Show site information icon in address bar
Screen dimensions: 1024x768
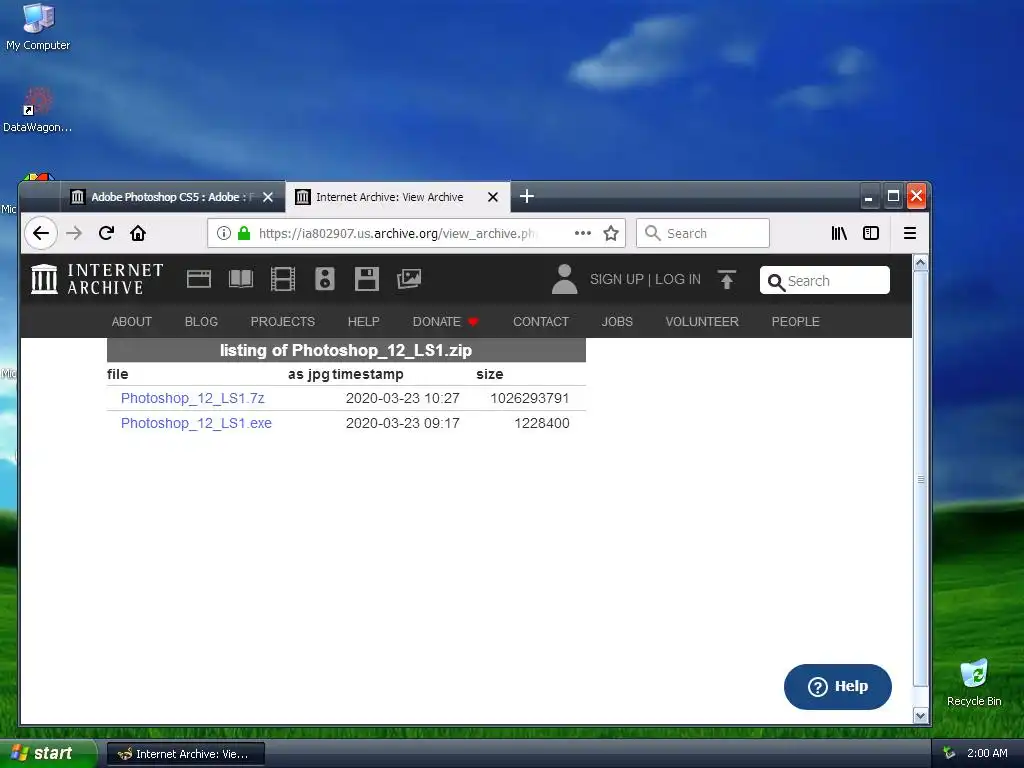click(223, 233)
